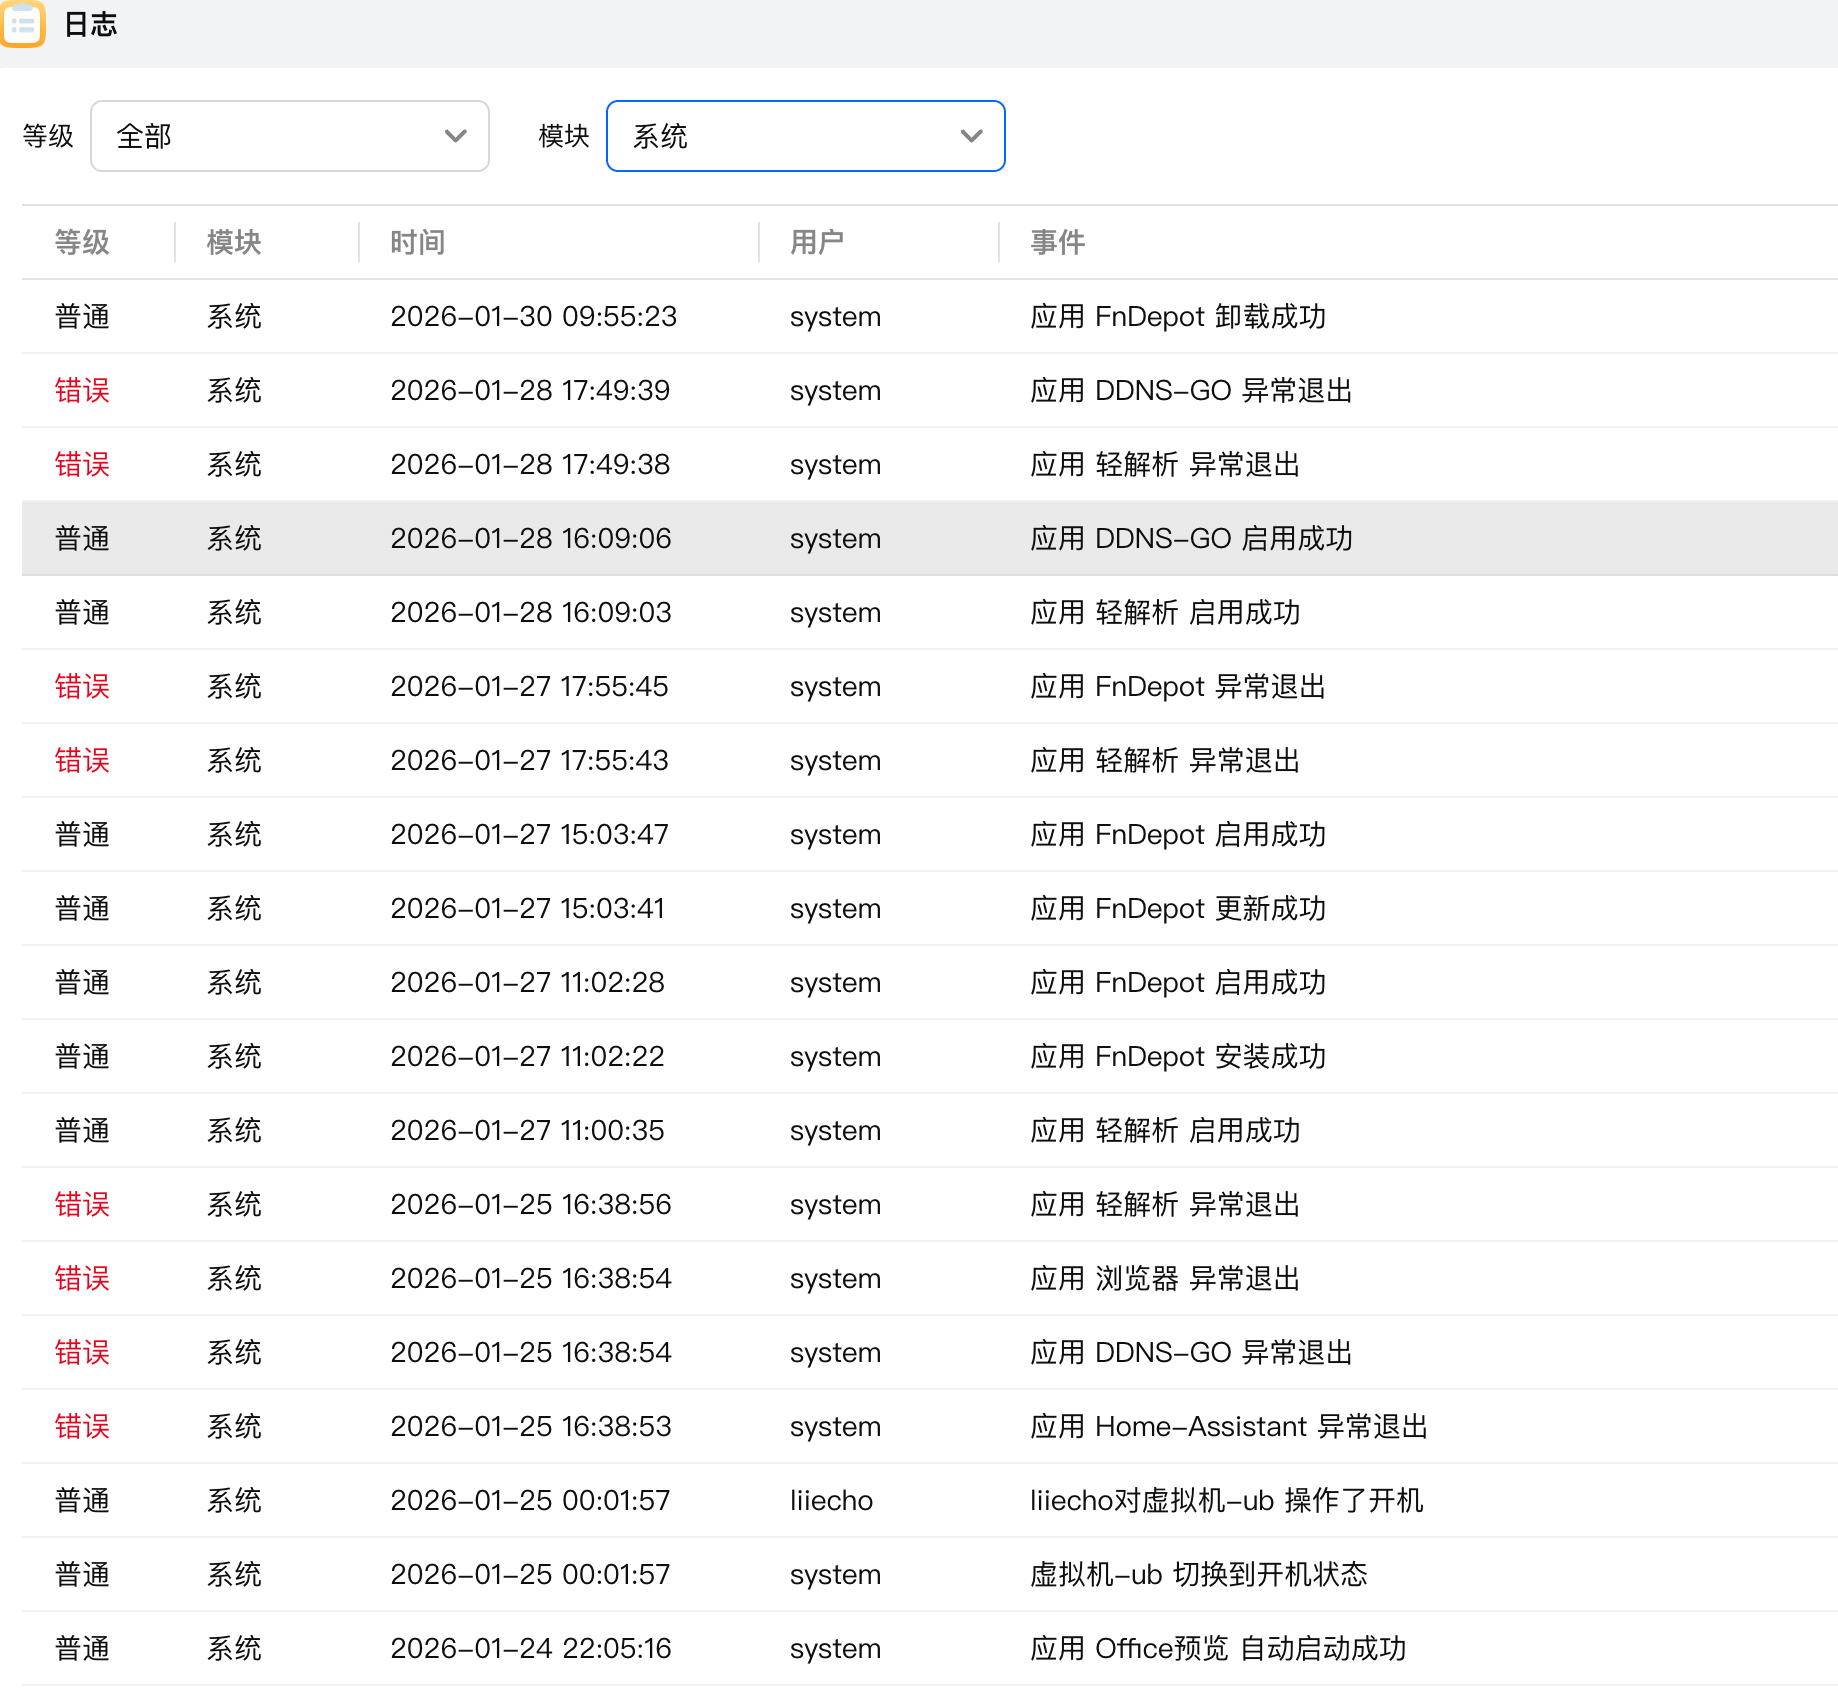Click the chevron arrow in the 全部 dropdown
Screen dimensions: 1838x1708
[x=456, y=136]
